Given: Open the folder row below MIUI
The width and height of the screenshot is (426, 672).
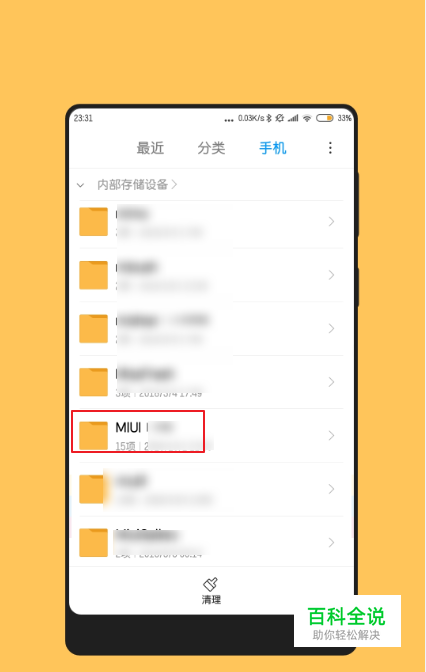Looking at the screenshot, I should 211,489.
